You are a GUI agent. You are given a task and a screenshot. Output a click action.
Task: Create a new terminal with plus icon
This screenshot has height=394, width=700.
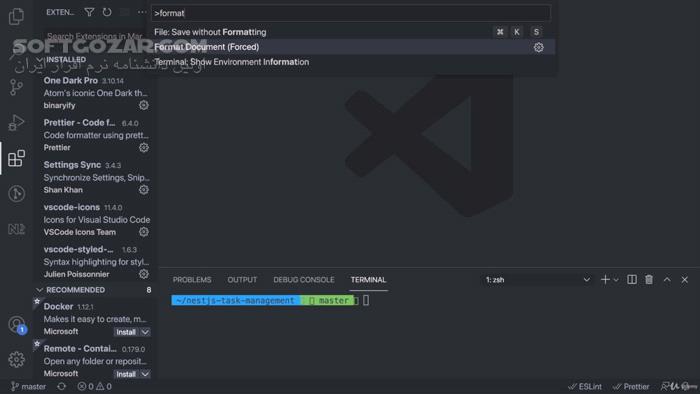click(x=605, y=280)
